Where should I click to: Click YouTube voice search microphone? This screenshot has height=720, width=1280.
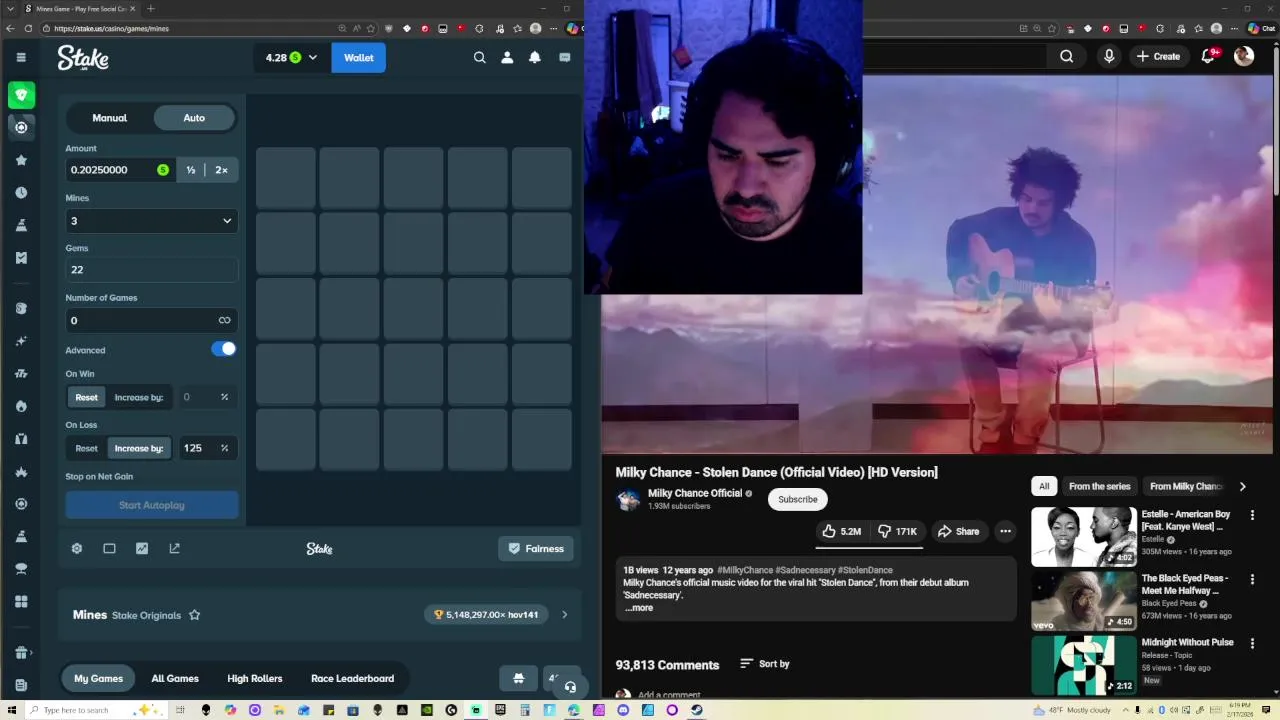[1109, 57]
